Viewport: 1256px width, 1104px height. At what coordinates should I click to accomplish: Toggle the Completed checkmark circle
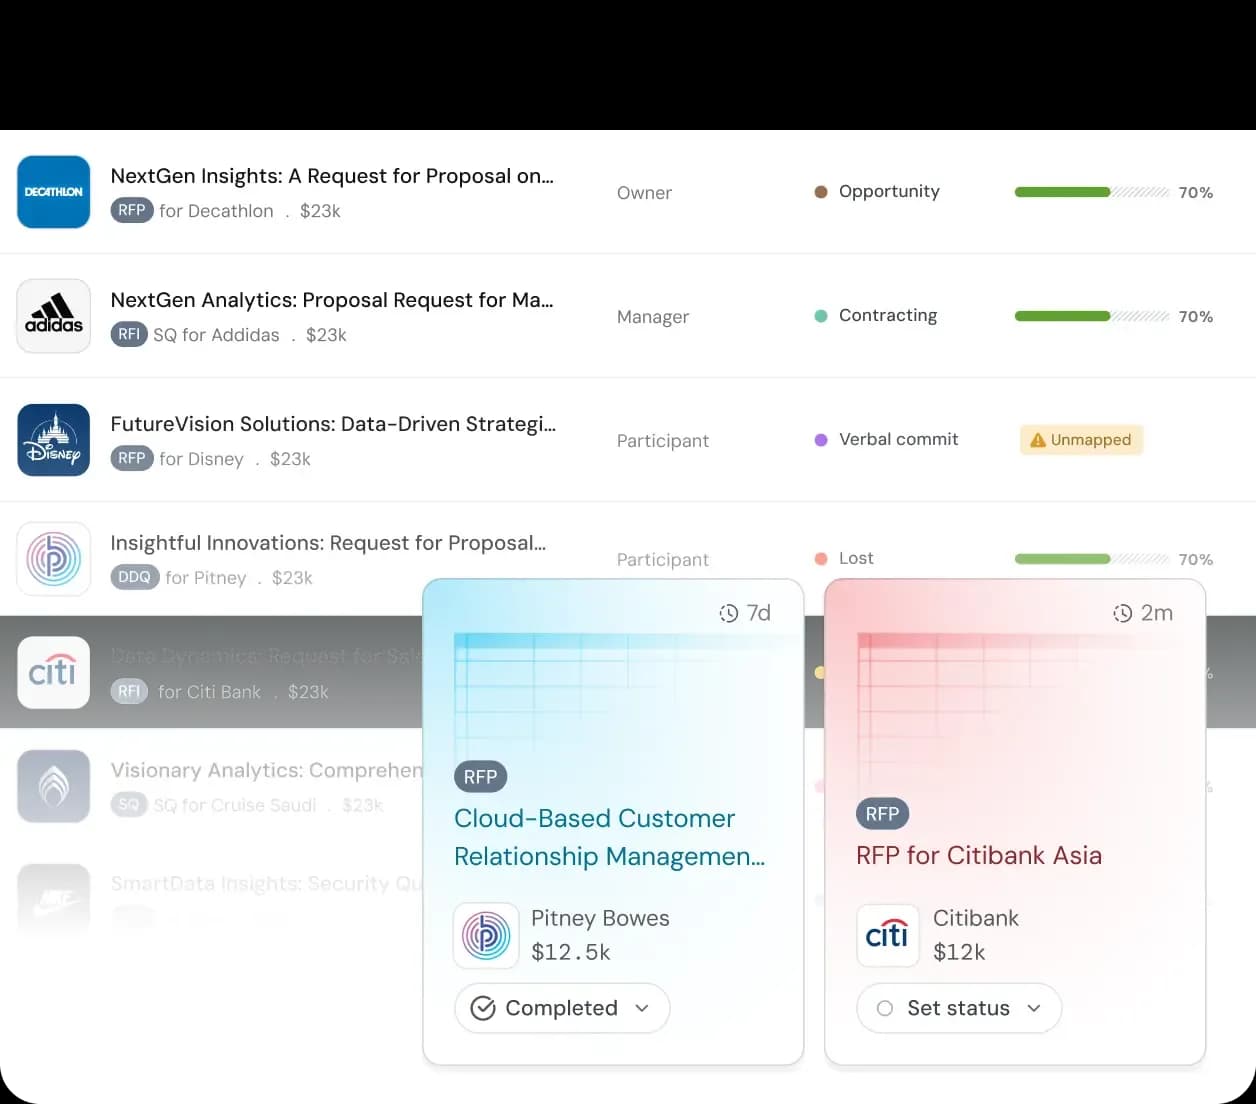pos(483,1008)
